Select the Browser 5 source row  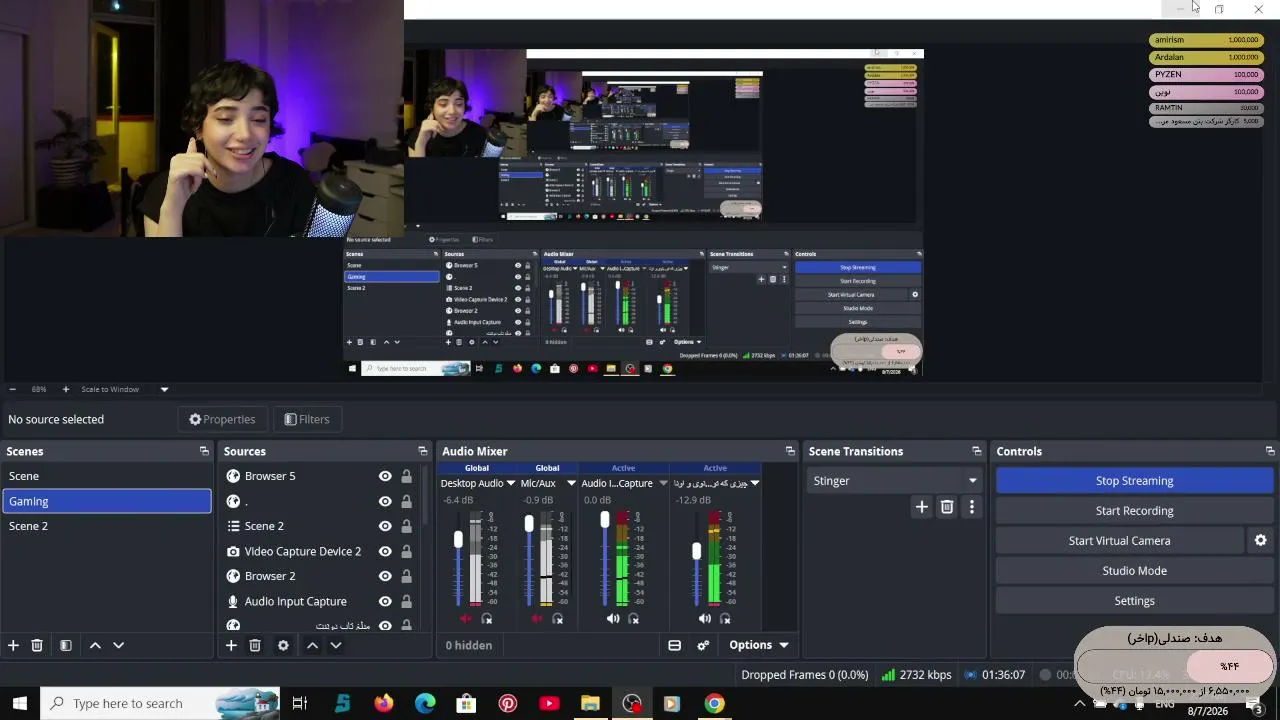click(x=321, y=476)
